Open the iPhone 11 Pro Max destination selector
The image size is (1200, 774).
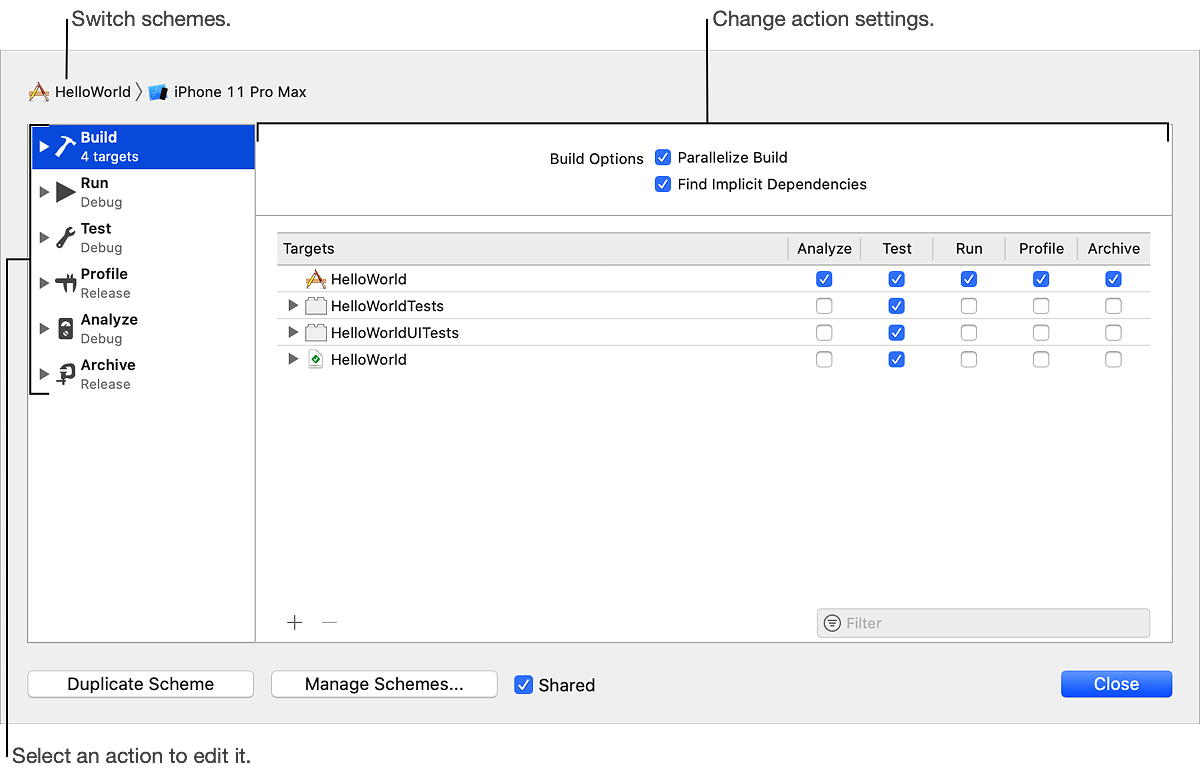(227, 92)
